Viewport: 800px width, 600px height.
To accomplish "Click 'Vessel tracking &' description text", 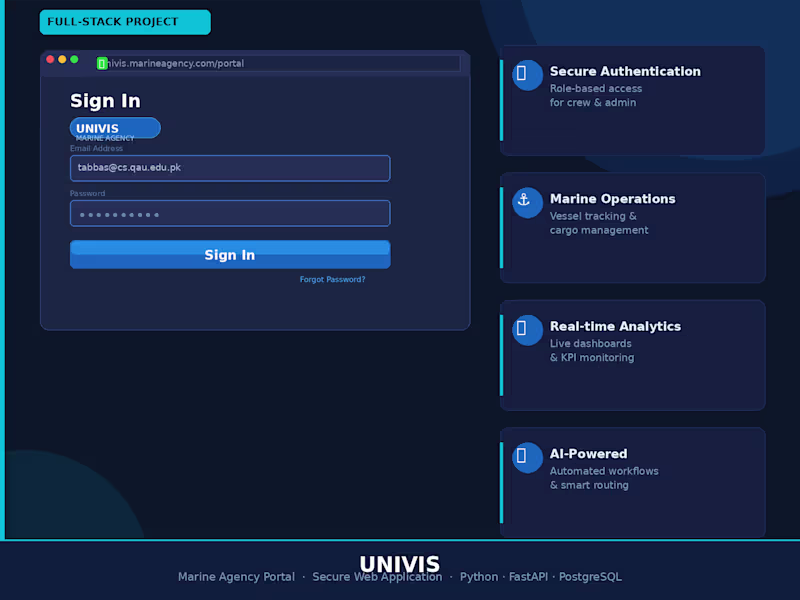I will coord(593,216).
